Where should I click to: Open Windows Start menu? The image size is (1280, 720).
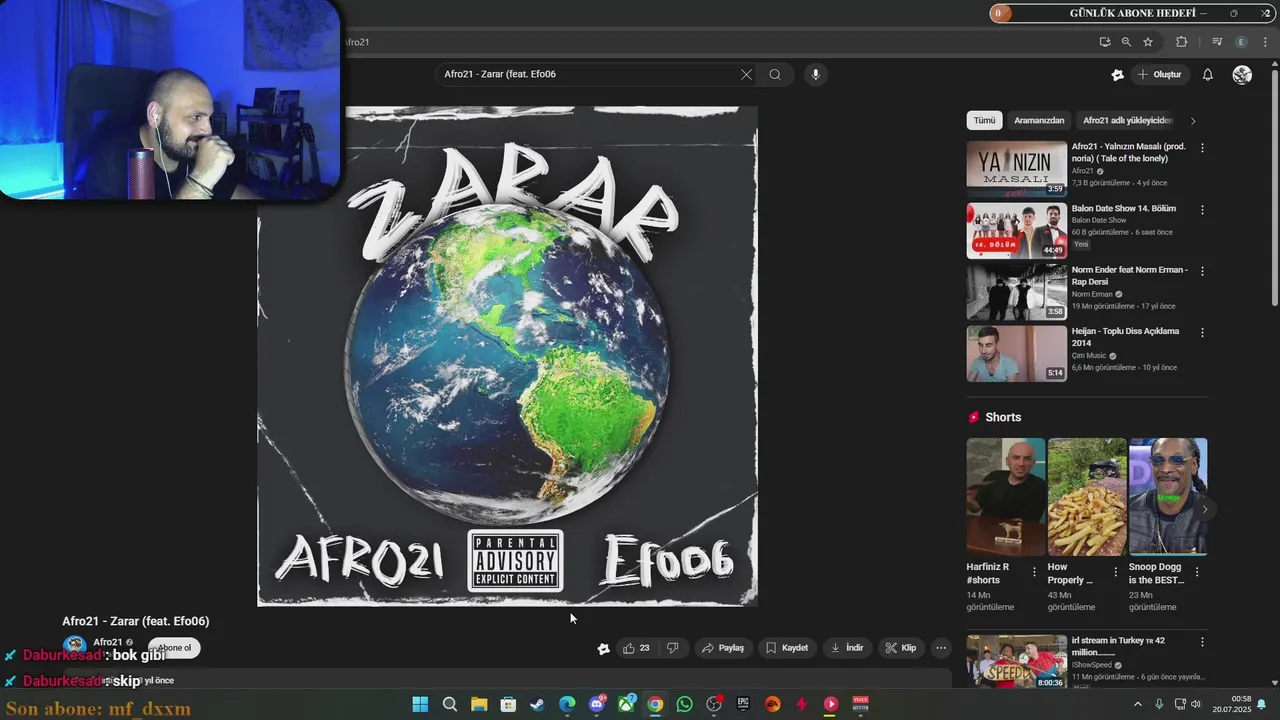tap(420, 704)
